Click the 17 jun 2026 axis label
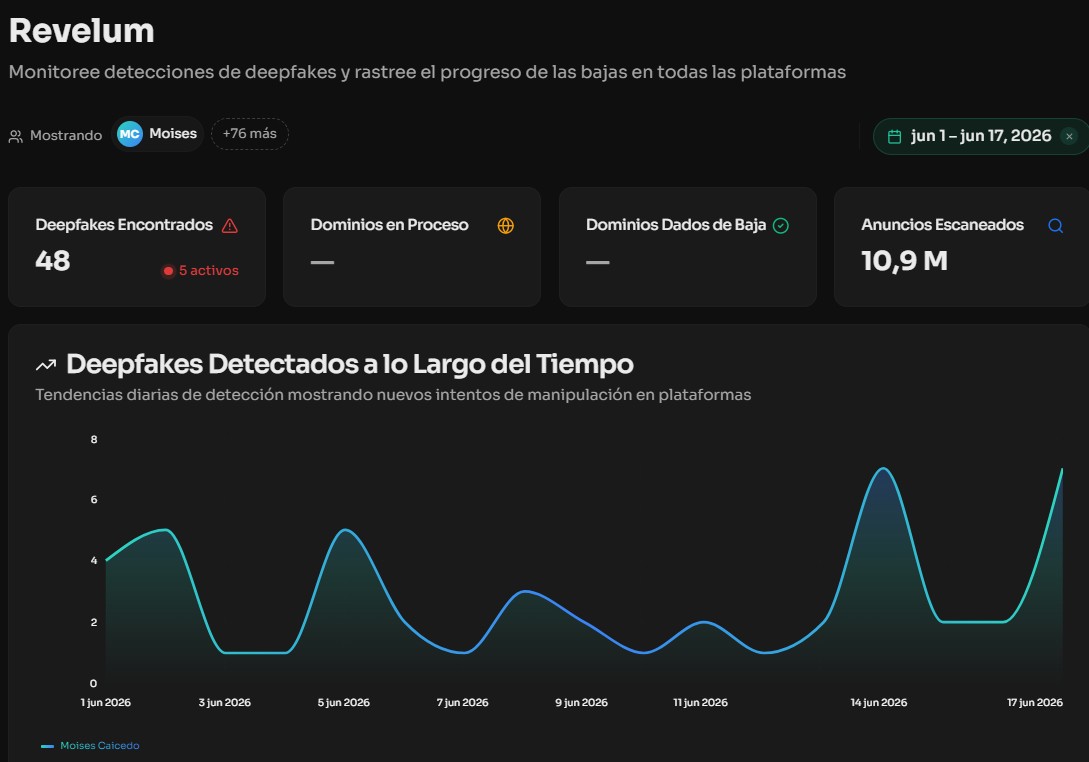The image size is (1089, 762). pyautogui.click(x=1035, y=702)
